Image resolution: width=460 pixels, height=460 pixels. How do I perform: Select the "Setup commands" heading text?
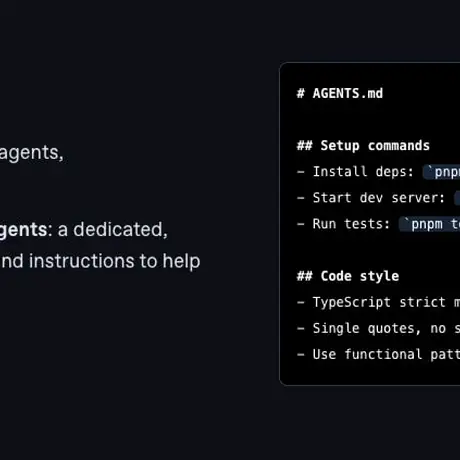(x=375, y=146)
